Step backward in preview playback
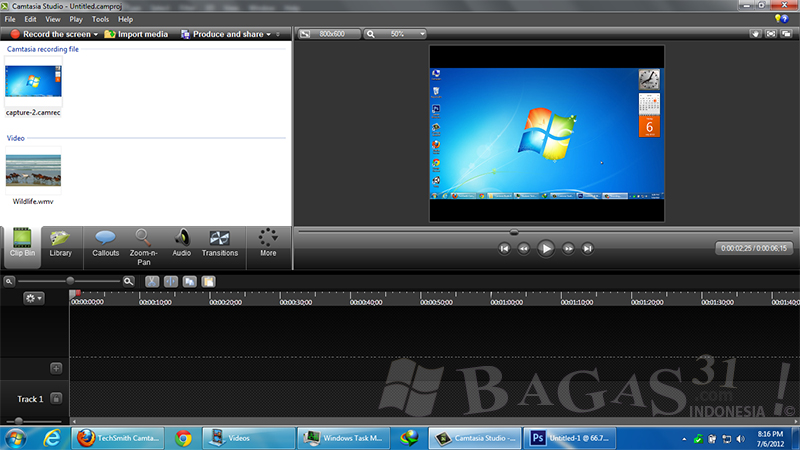The width and height of the screenshot is (800, 450). coord(523,248)
